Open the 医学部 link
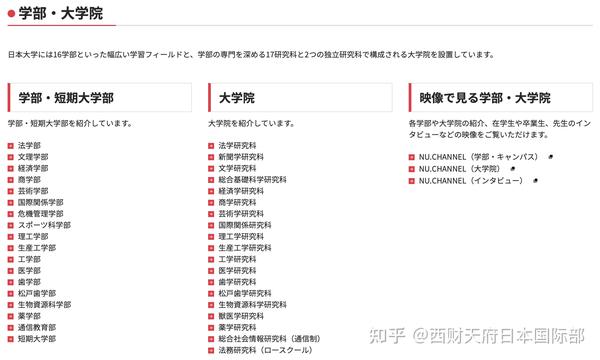The image size is (600, 360). point(29,270)
